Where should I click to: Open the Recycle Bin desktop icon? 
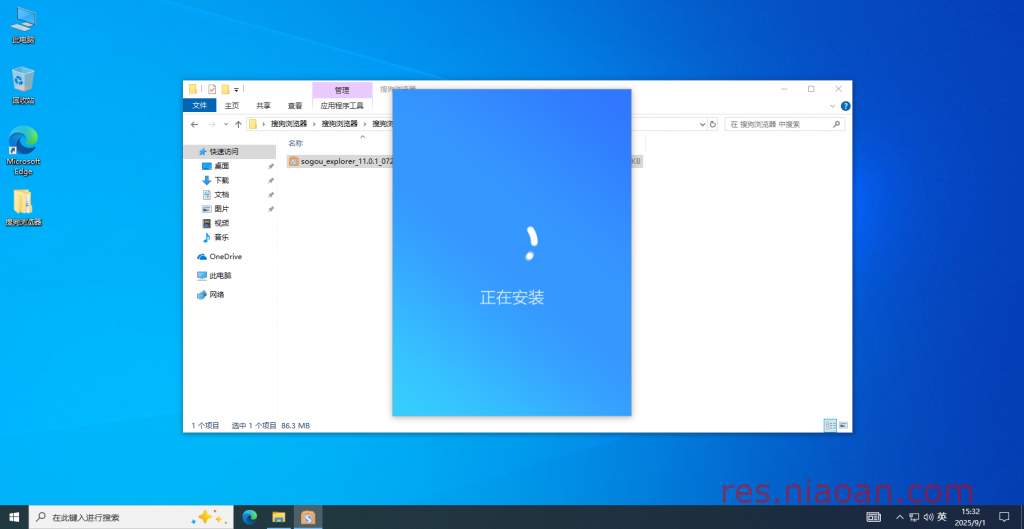click(x=24, y=85)
